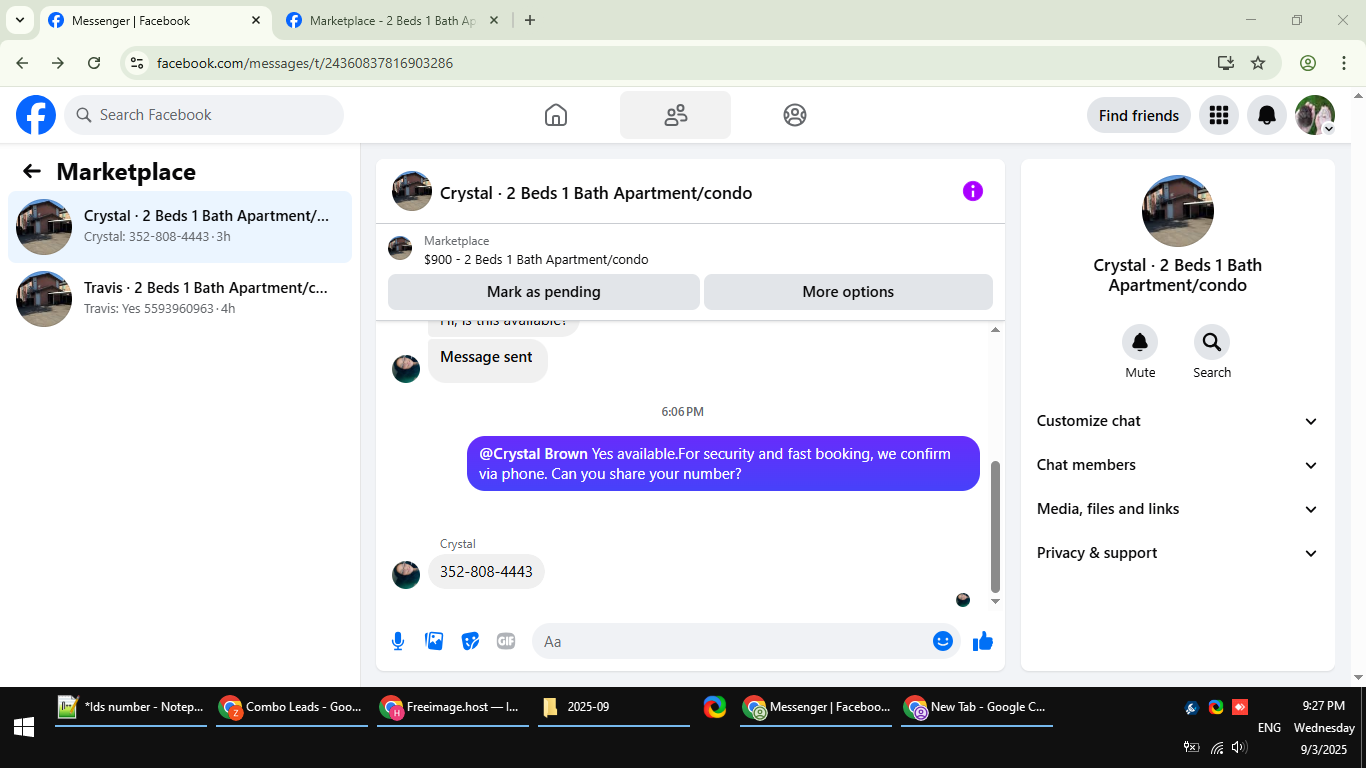Attach a photo using the image icon
Screen dimensions: 1366x768
click(x=434, y=641)
